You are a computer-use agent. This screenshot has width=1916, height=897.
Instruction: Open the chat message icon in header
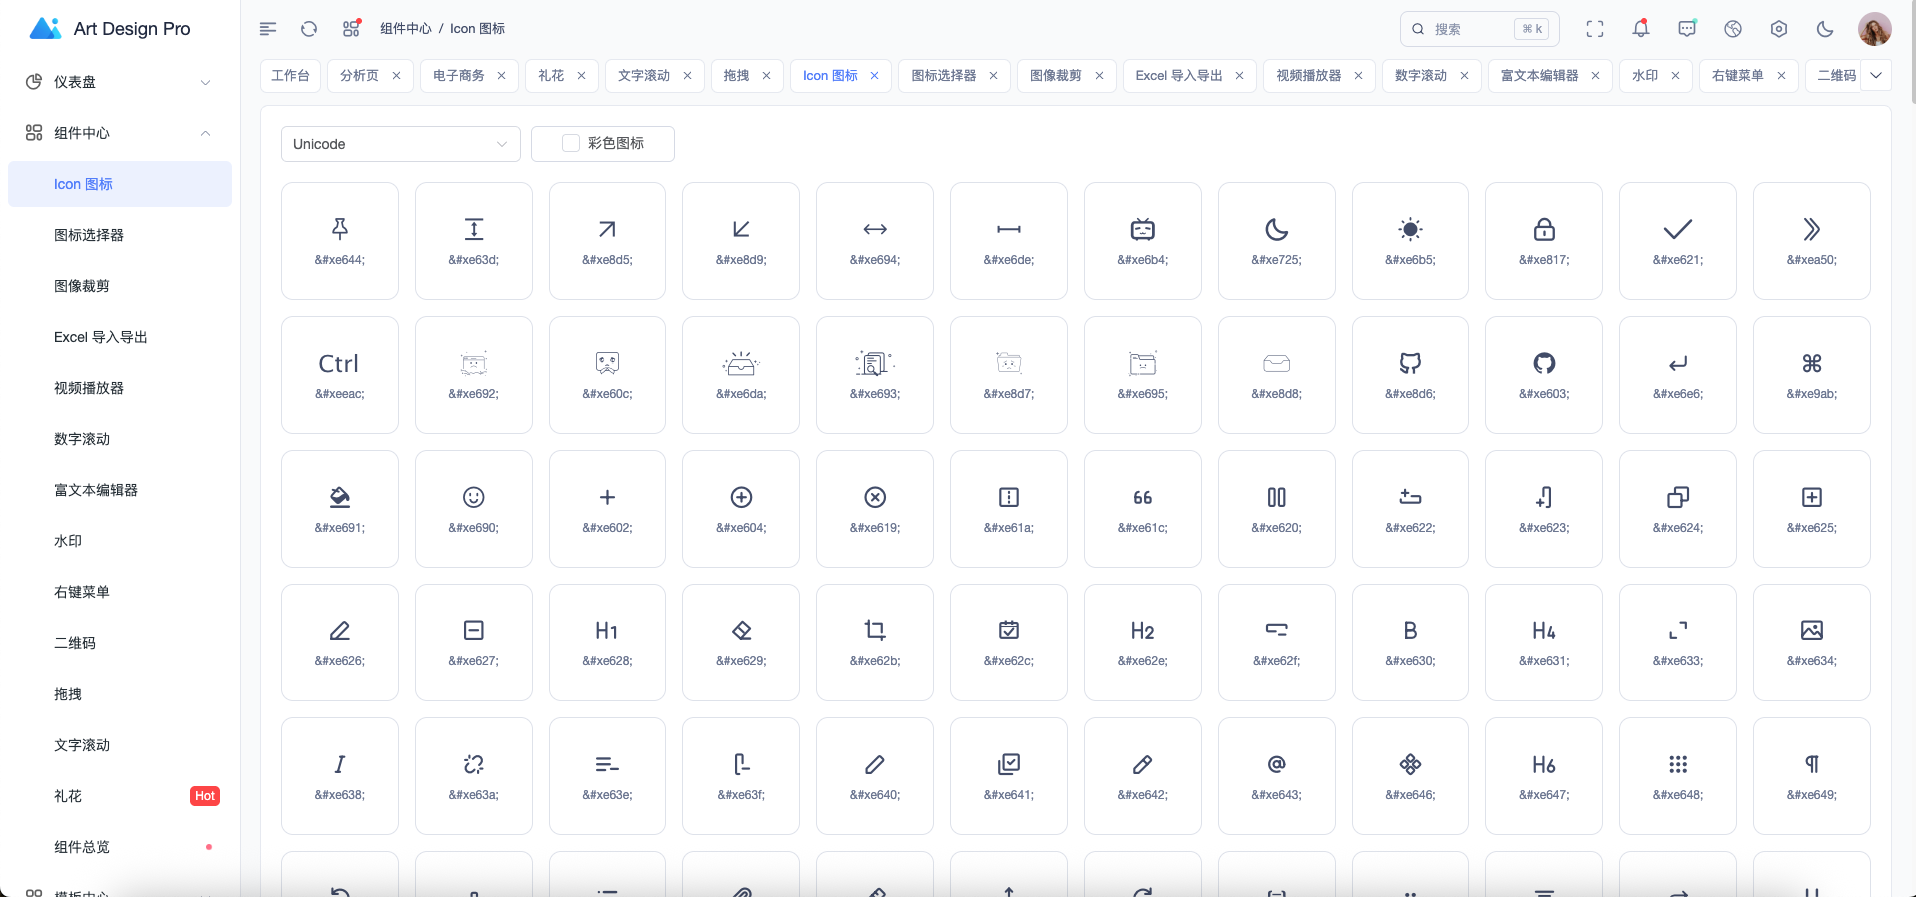[x=1687, y=29]
